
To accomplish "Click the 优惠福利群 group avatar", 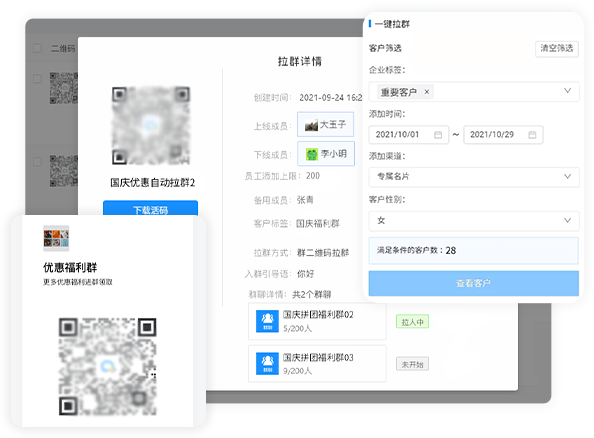I will 56,238.
